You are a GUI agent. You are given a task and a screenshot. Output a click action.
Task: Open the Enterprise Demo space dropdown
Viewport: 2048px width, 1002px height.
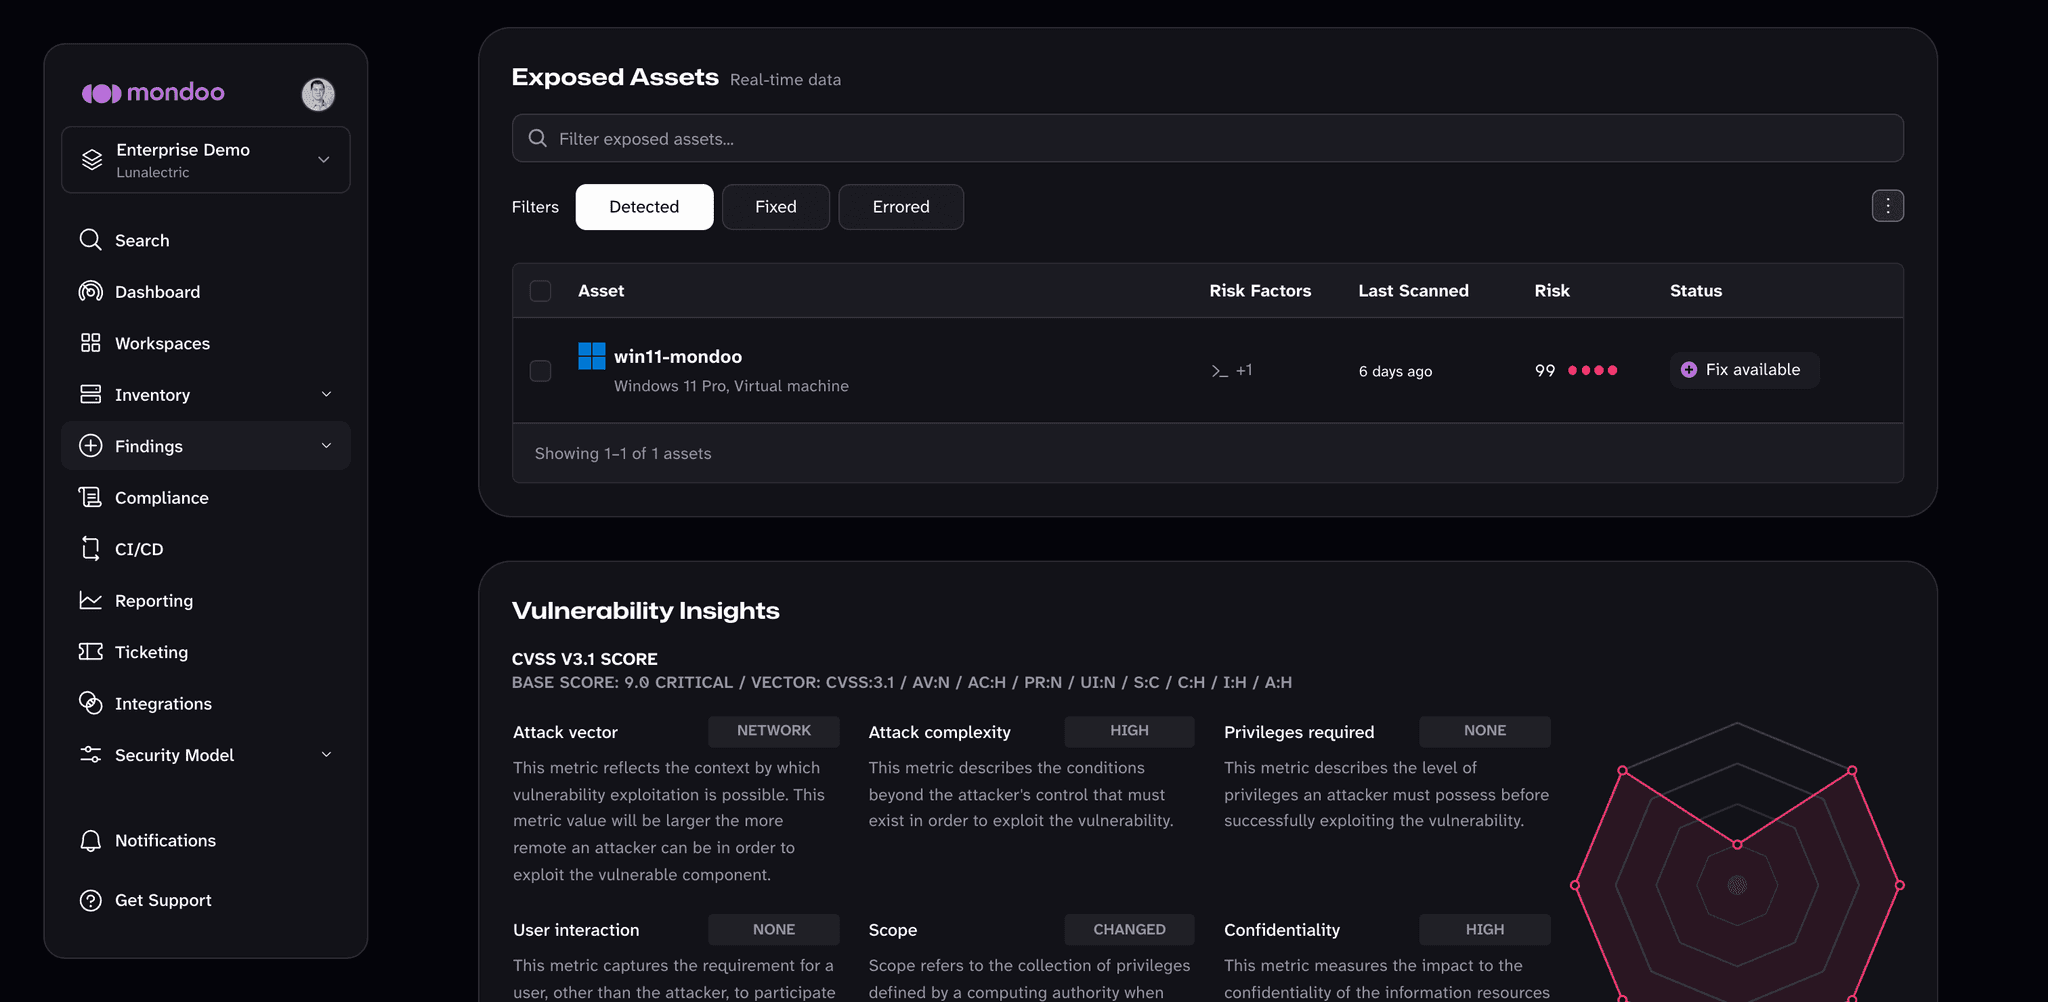[x=206, y=160]
